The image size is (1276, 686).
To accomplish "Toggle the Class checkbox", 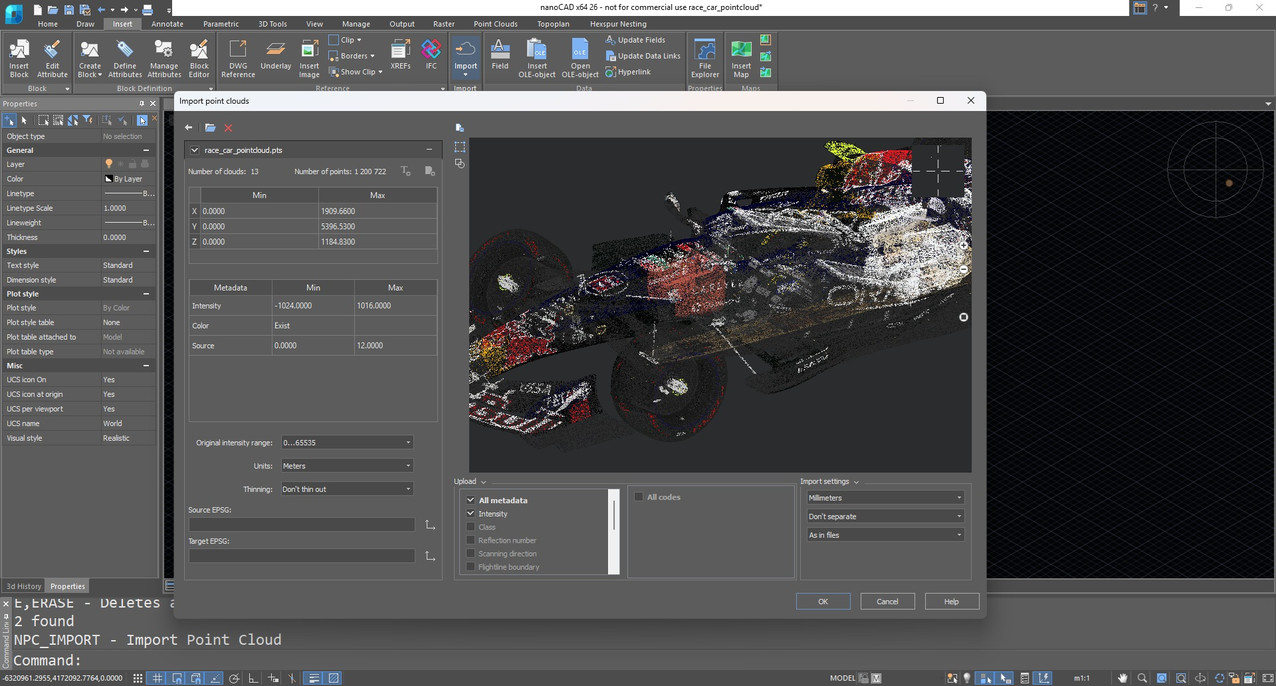I will pyautogui.click(x=470, y=527).
